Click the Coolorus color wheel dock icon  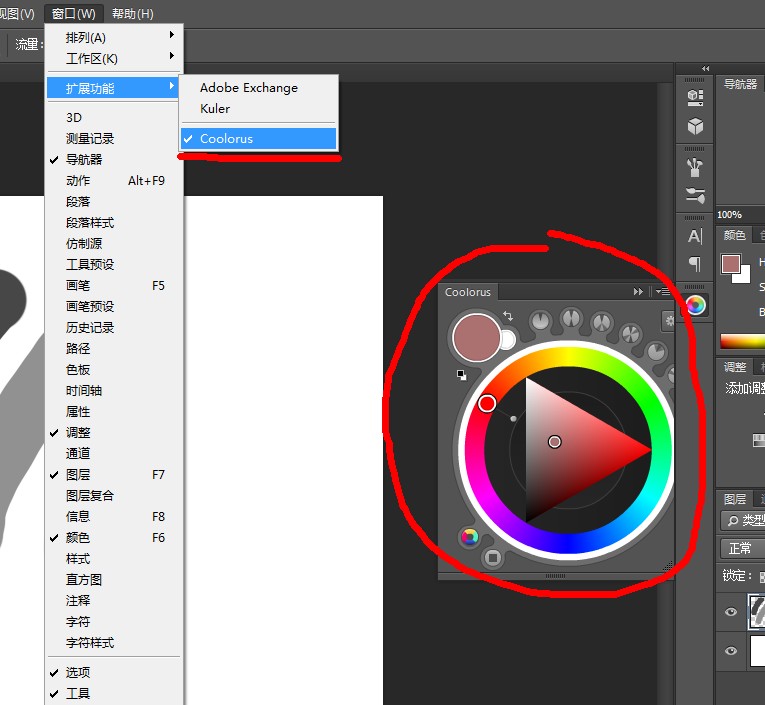click(695, 305)
